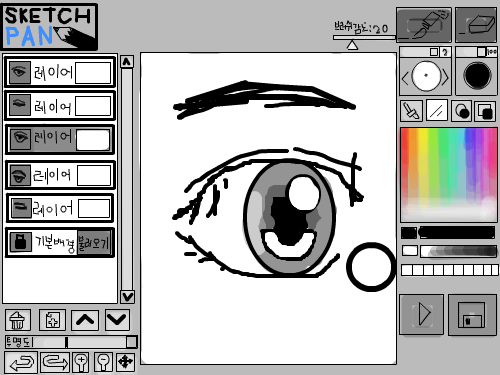
Task: Click the brush opacity slider showing 100
Action: click(x=476, y=52)
